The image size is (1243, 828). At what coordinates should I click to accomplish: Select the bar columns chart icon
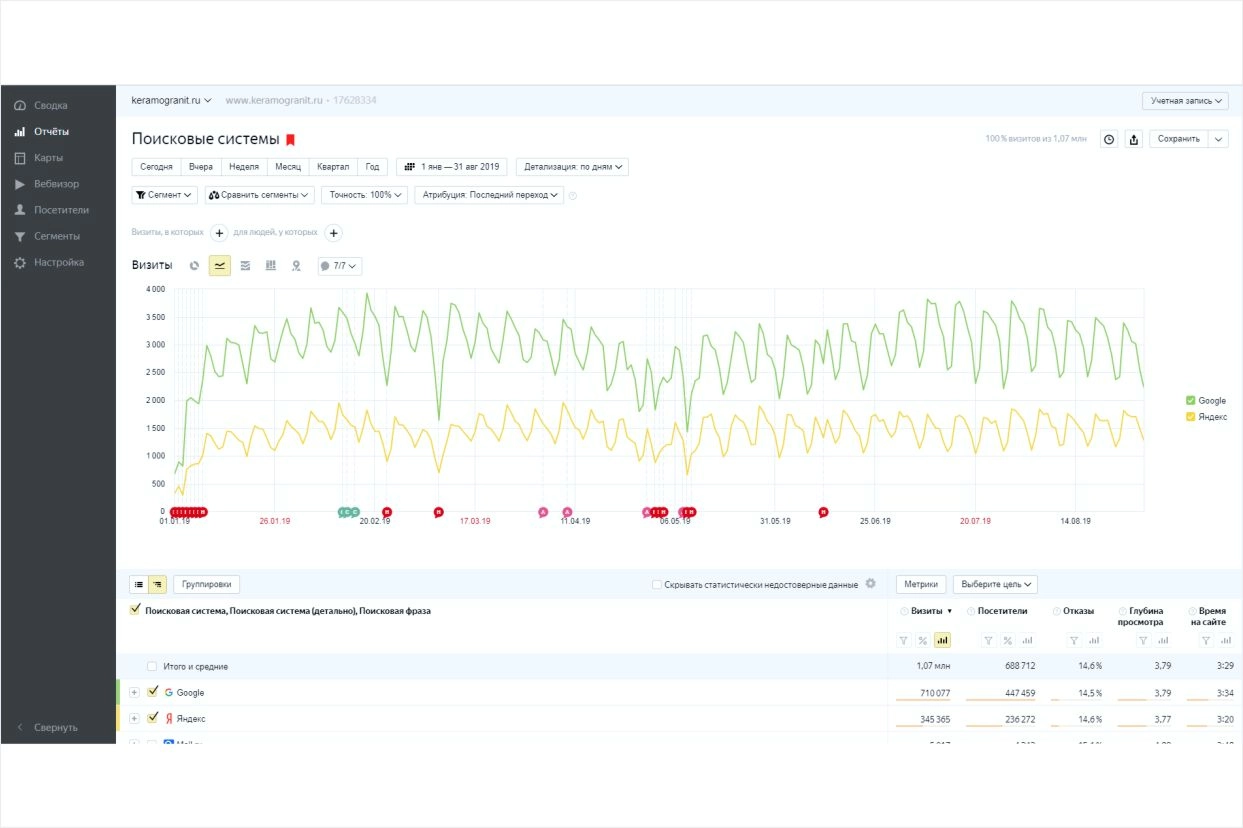[270, 266]
